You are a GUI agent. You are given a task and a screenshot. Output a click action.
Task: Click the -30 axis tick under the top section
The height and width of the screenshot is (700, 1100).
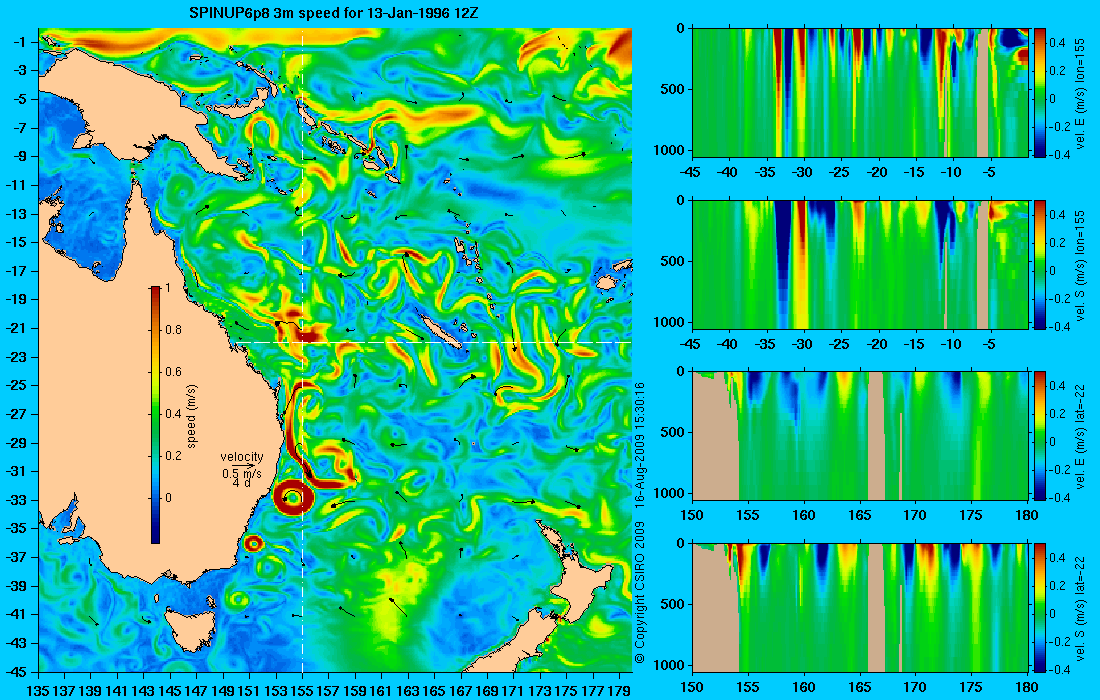803,173
